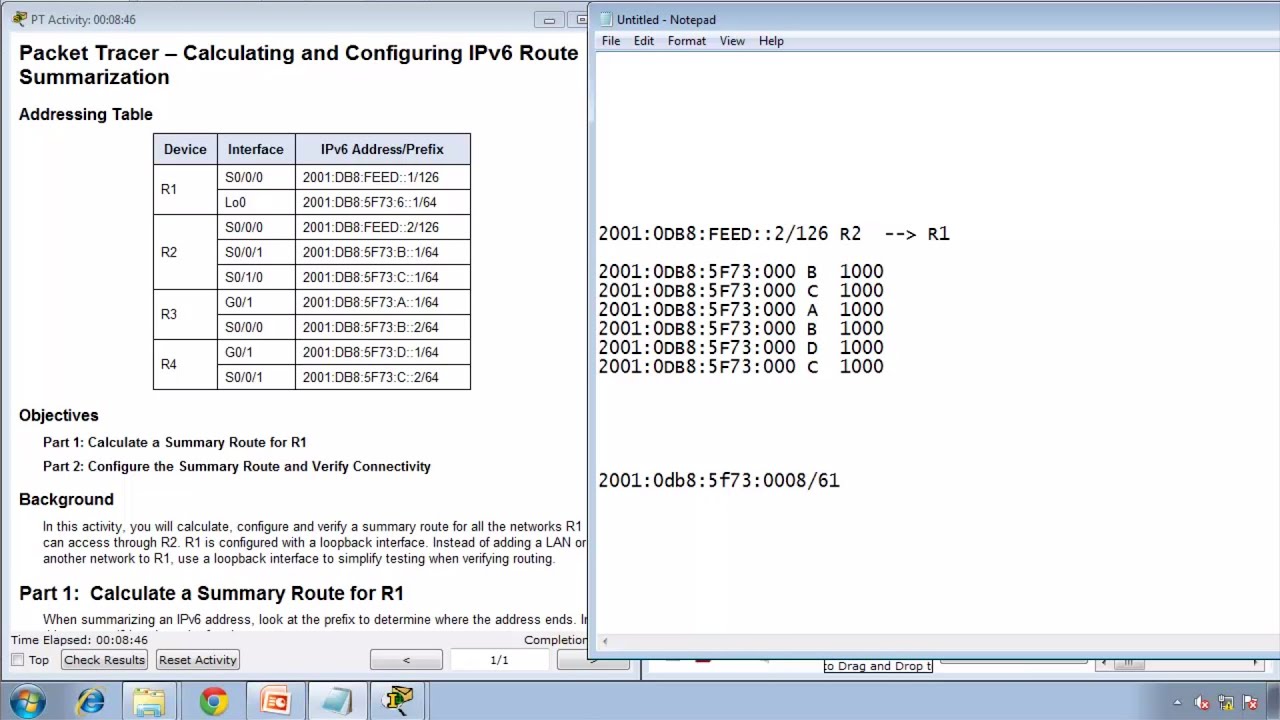
Task: Click Check Results button
Action: (105, 660)
